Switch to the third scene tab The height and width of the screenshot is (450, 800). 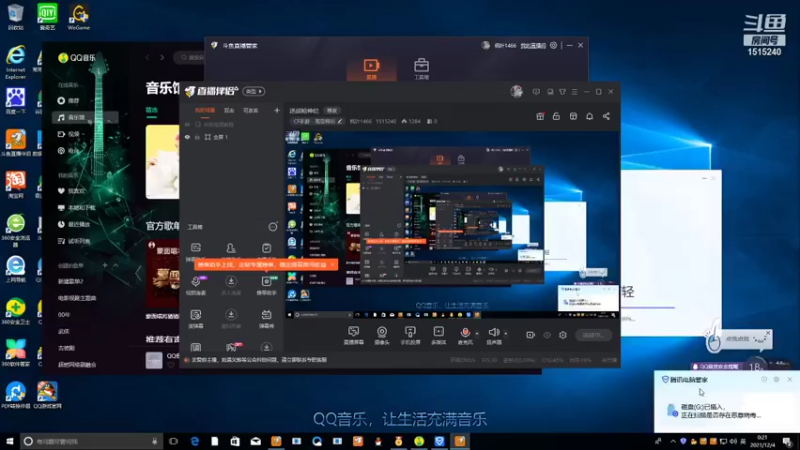[x=251, y=110]
